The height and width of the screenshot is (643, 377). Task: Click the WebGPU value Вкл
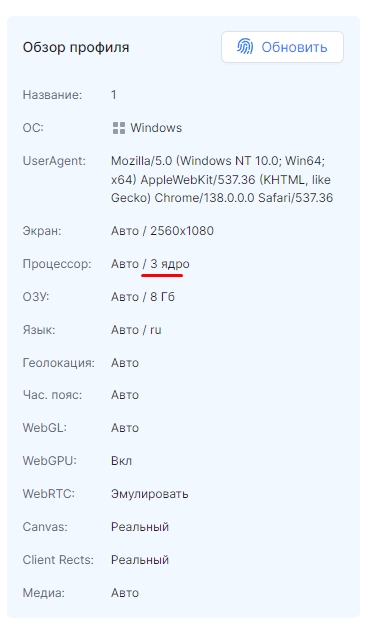coord(121,461)
